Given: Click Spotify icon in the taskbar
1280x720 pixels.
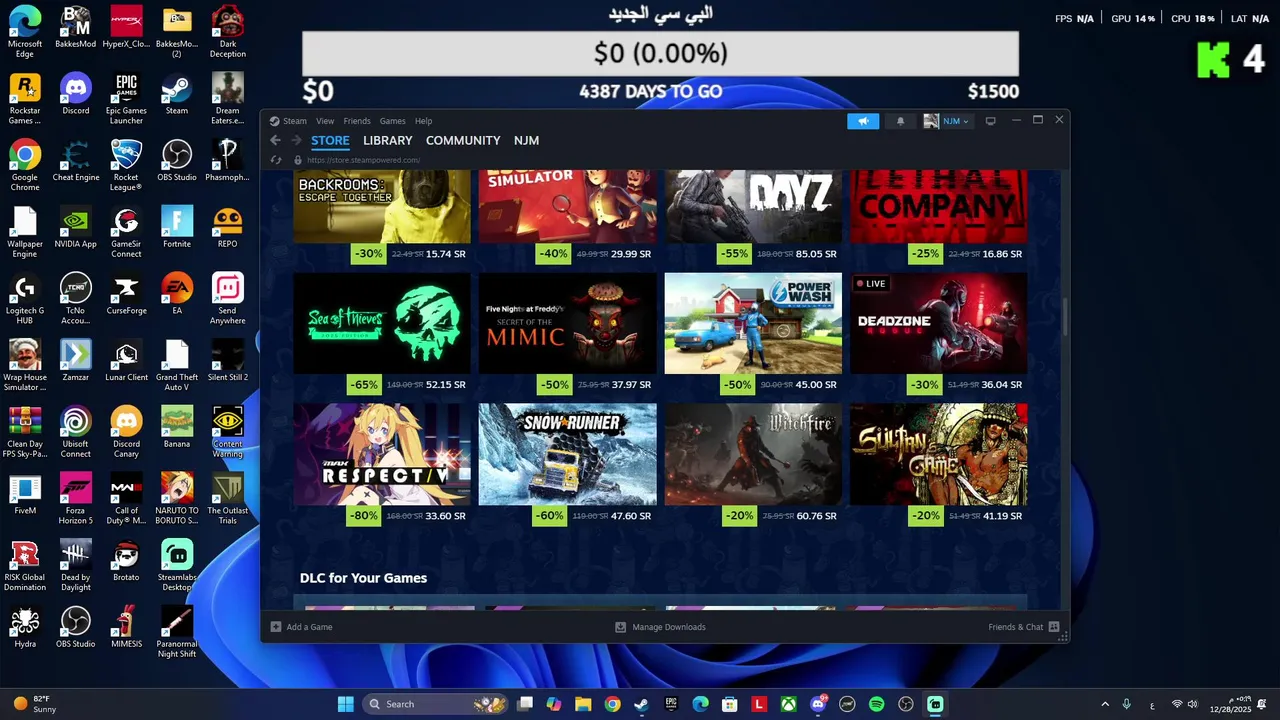Looking at the screenshot, I should tap(877, 704).
